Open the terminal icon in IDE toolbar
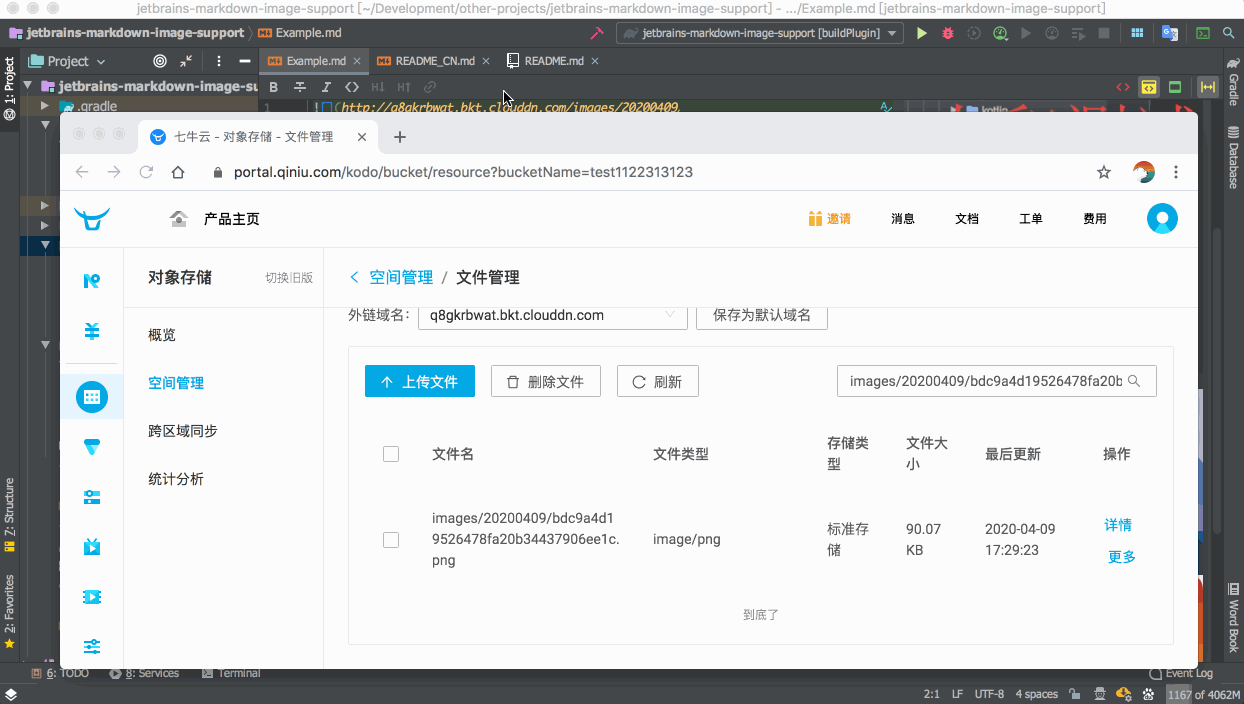 (1203, 33)
